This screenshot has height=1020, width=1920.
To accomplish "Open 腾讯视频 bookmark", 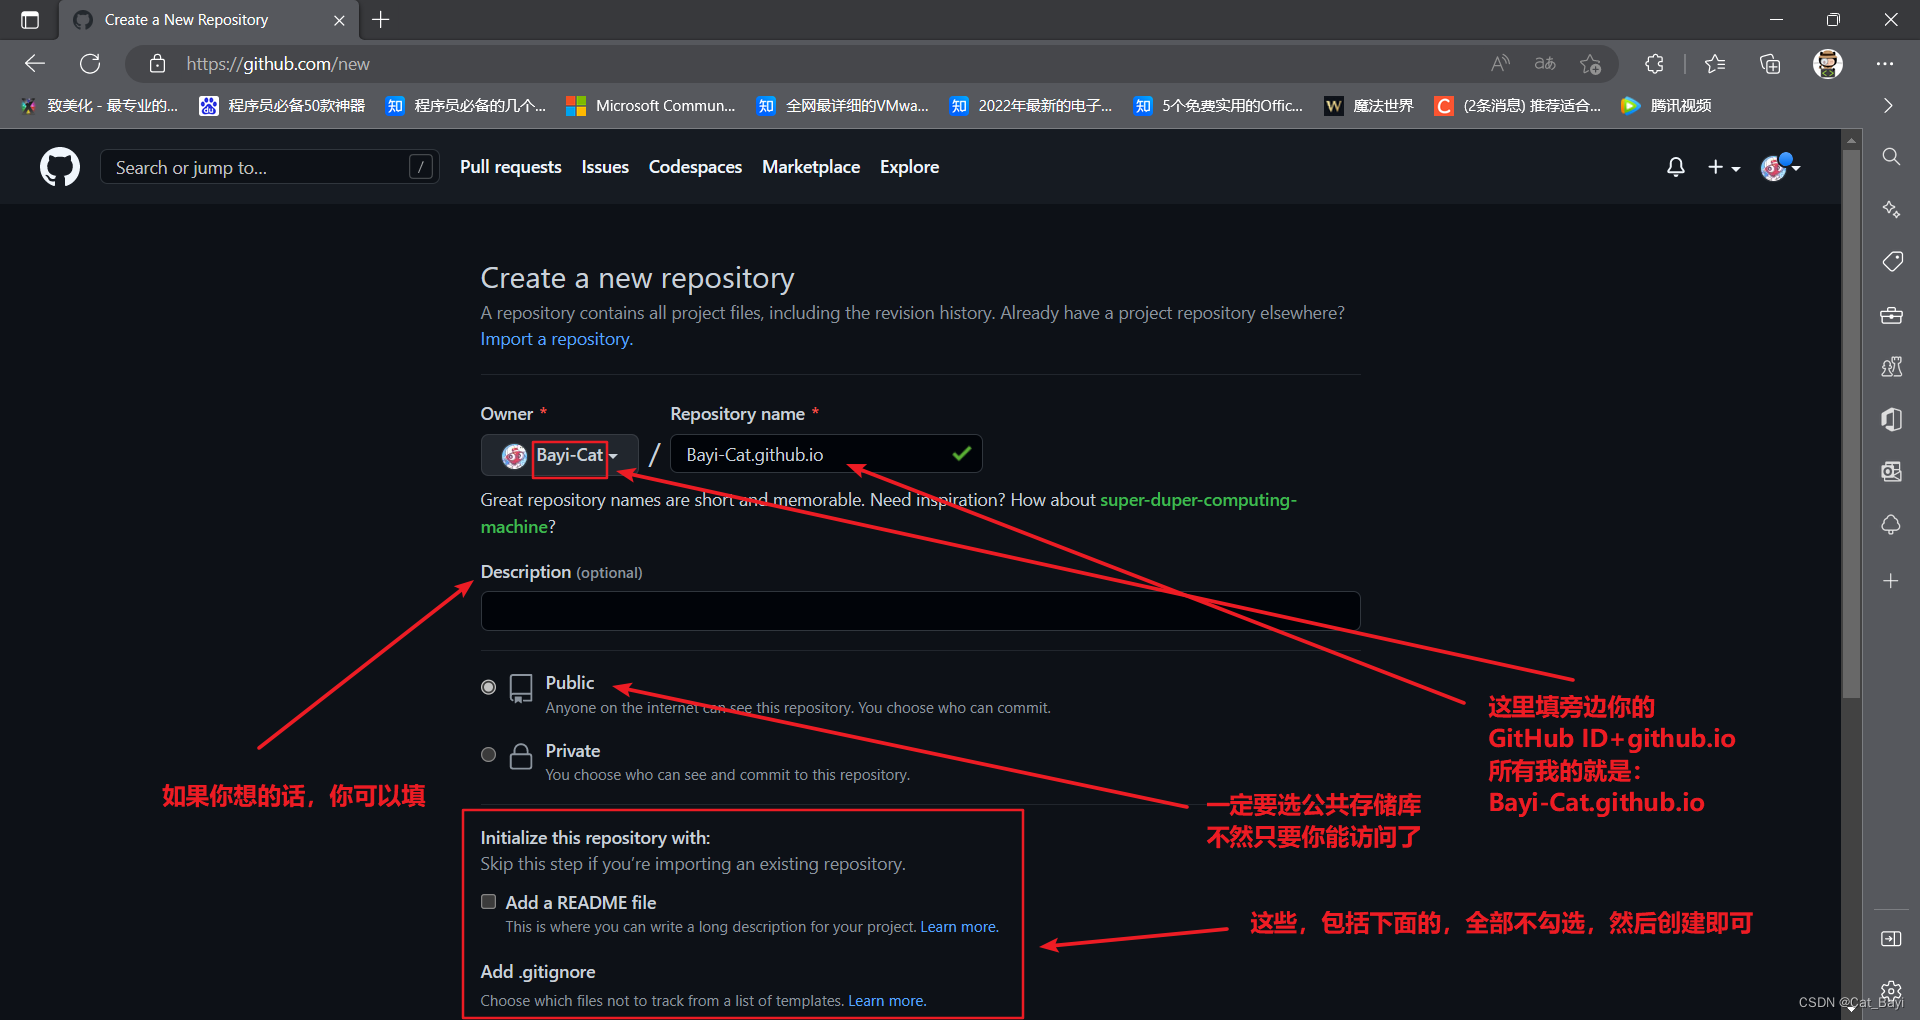I will point(1666,105).
